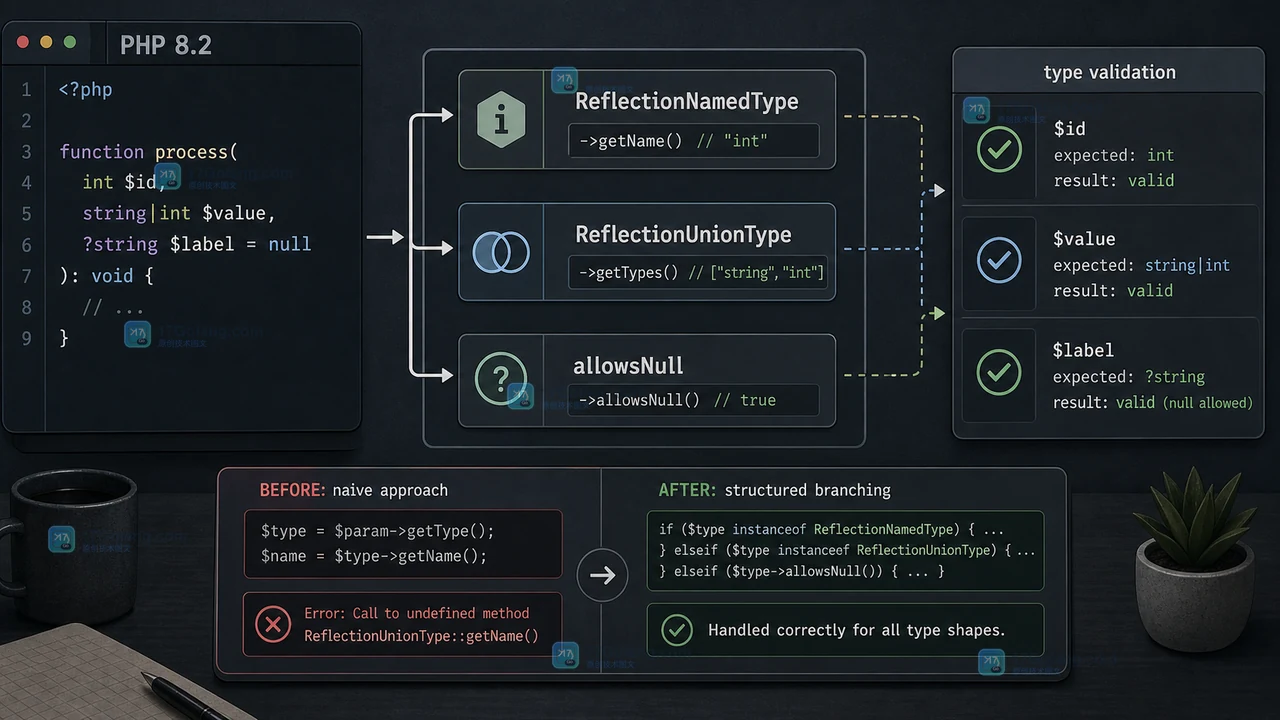Screen dimensions: 1280x720
Task: Click 'function process(' code line
Action: [148, 152]
